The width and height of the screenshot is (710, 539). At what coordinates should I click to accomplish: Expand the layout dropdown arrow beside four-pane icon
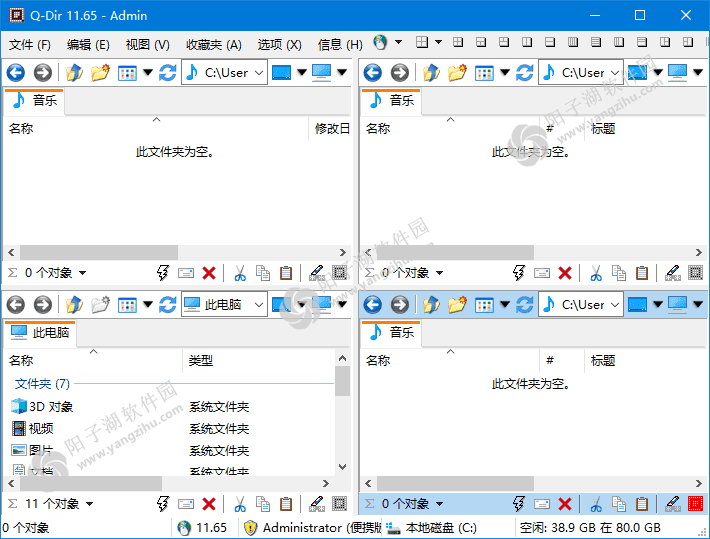[438, 42]
